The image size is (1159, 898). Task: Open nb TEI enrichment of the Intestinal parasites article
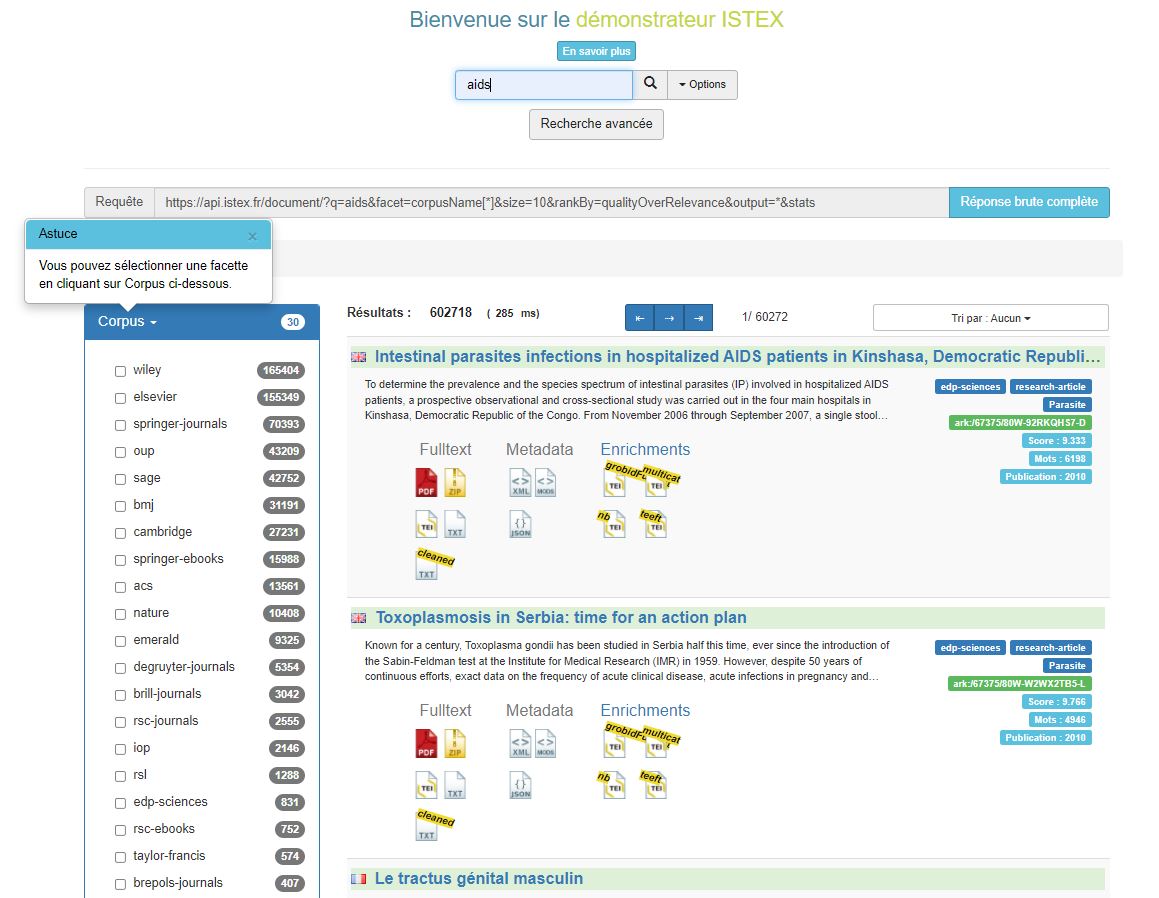point(614,524)
